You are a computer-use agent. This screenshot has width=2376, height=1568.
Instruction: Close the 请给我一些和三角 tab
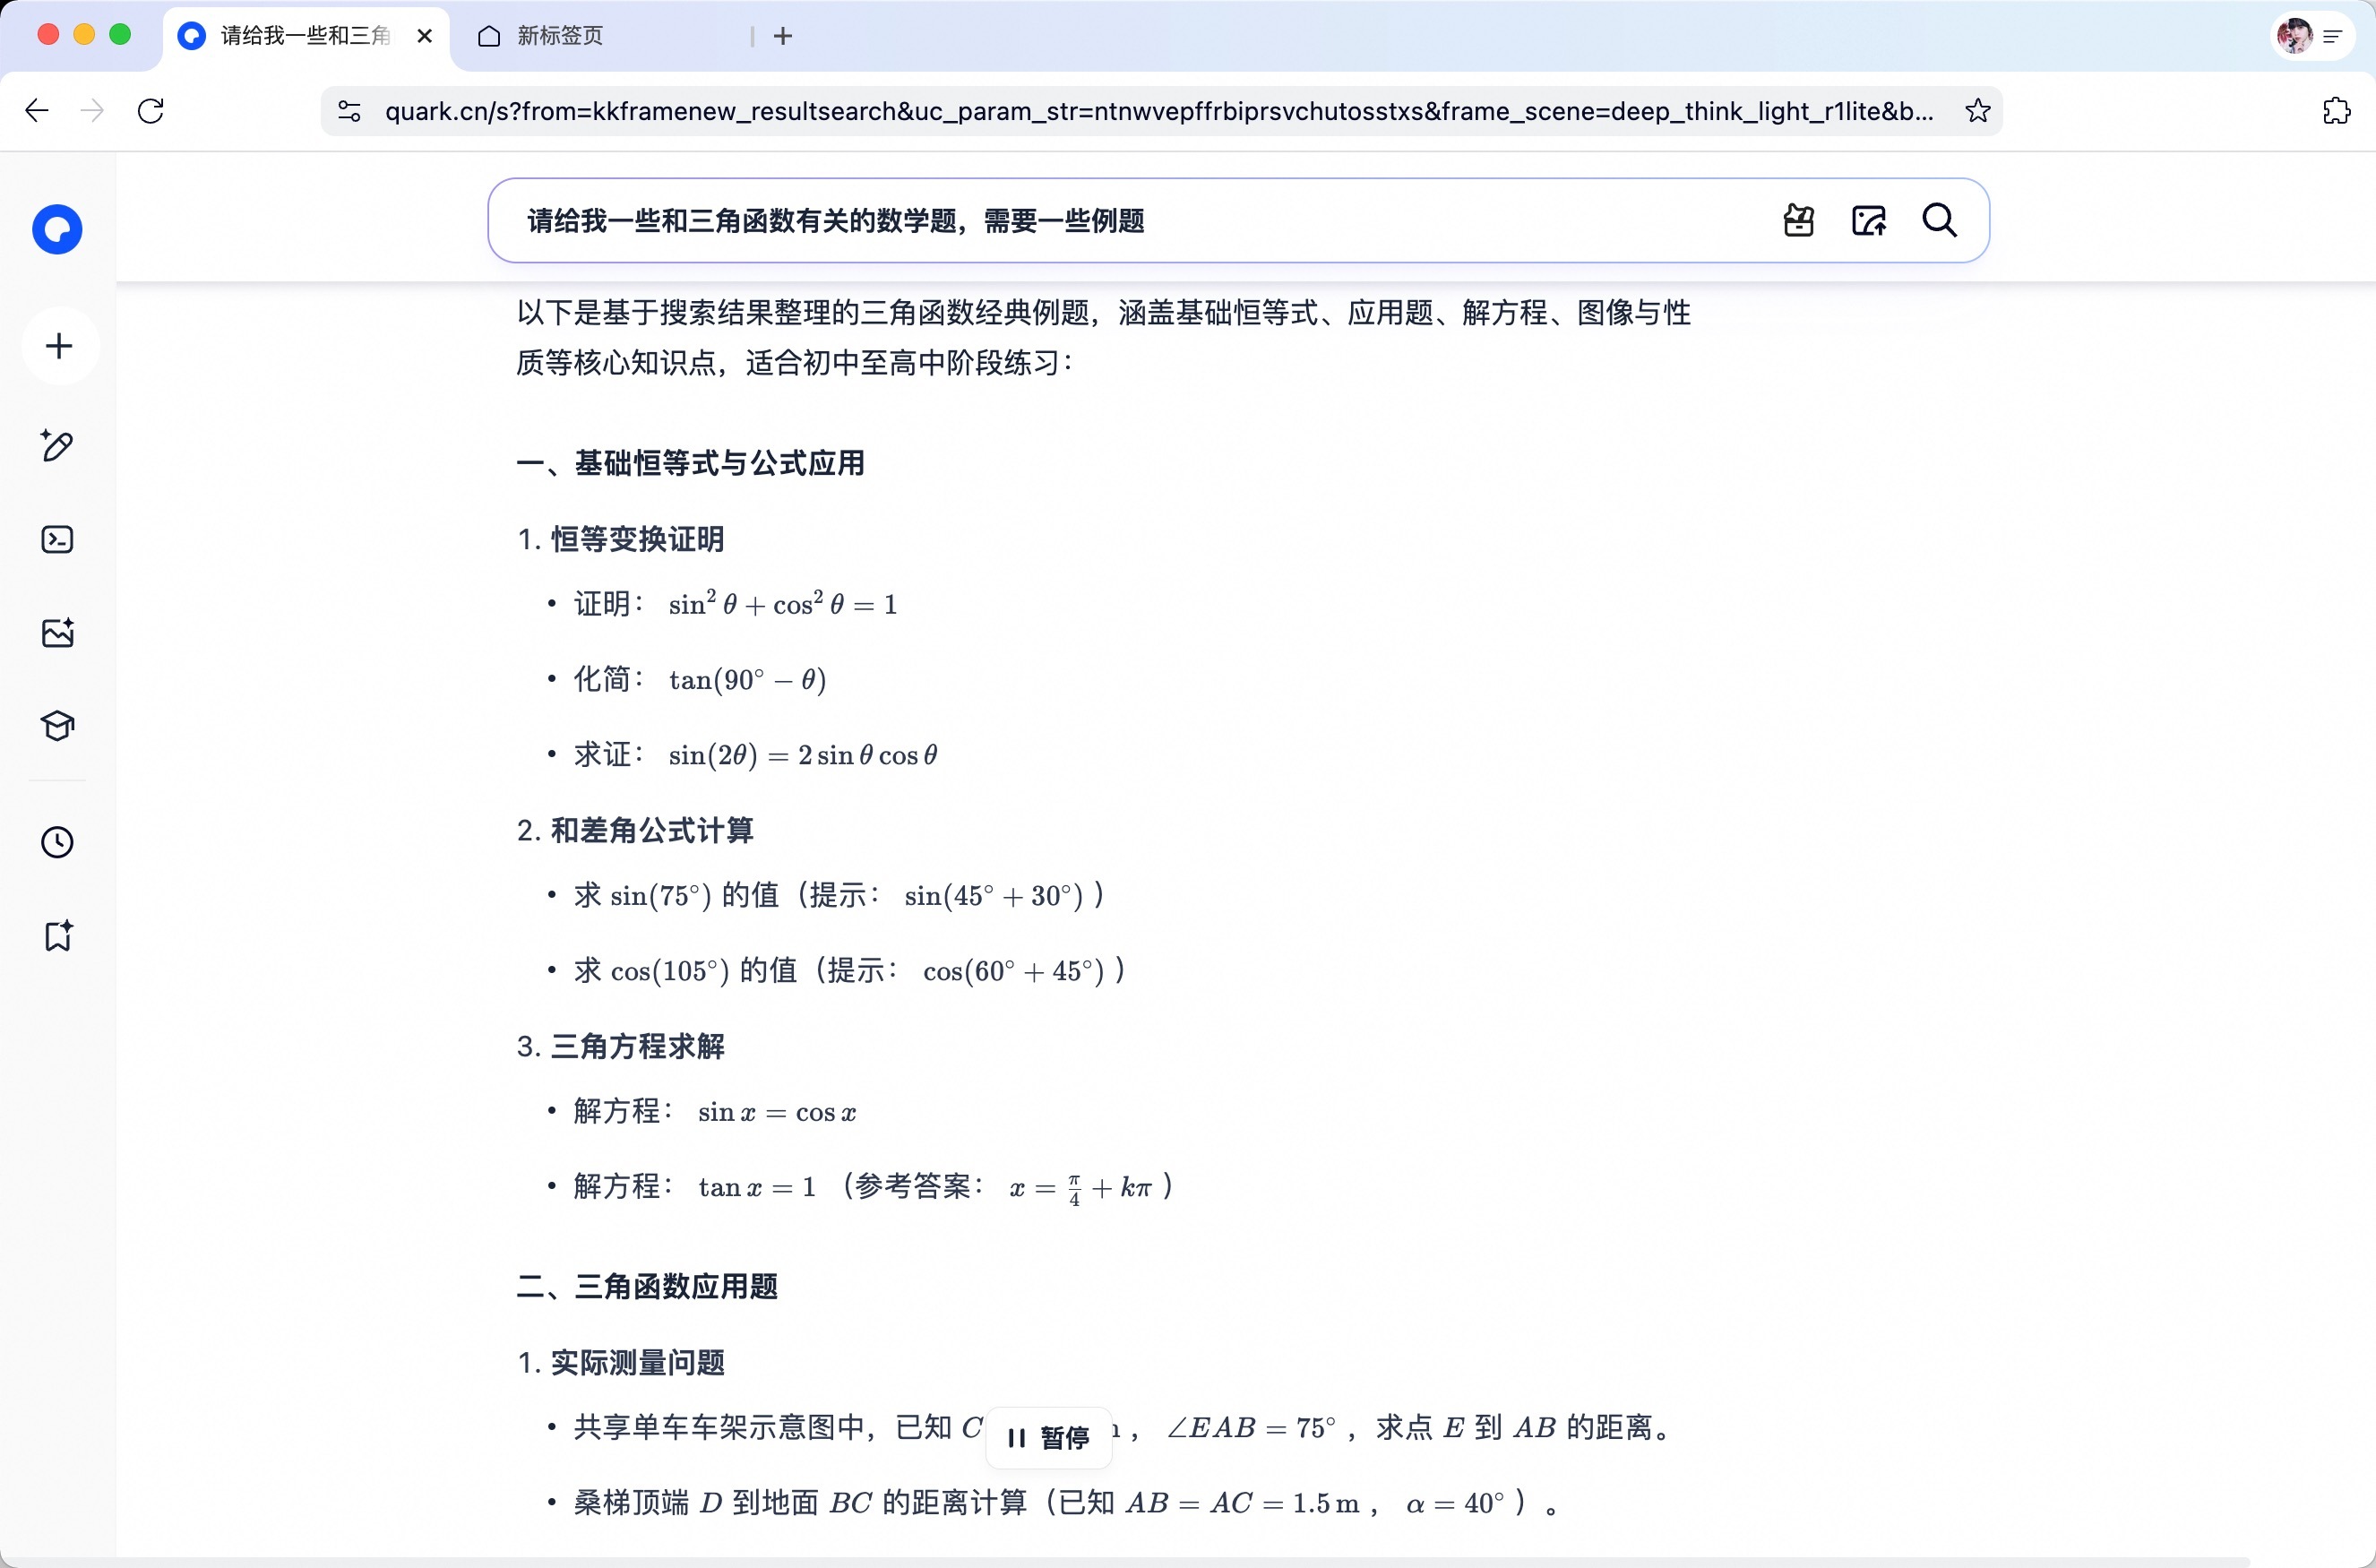pyautogui.click(x=425, y=36)
